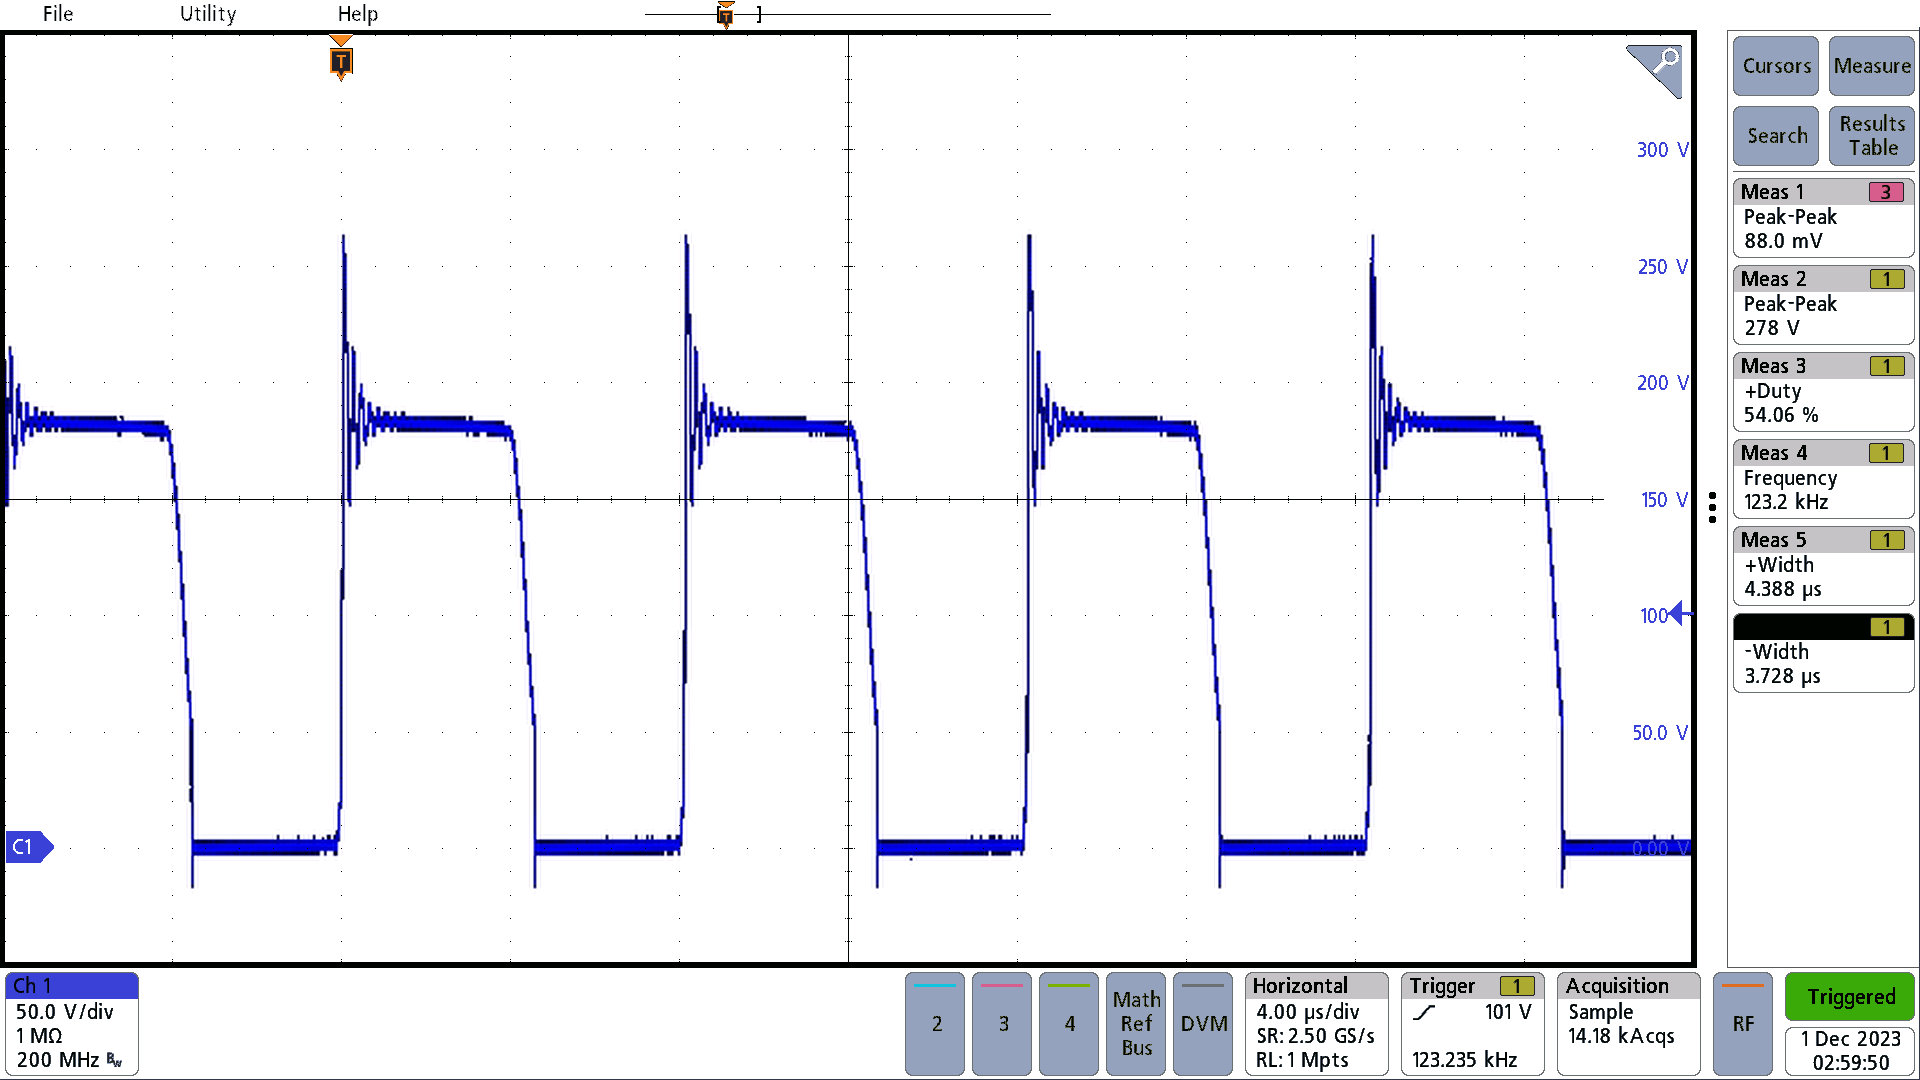Enable the RF channel

pos(1743,1024)
